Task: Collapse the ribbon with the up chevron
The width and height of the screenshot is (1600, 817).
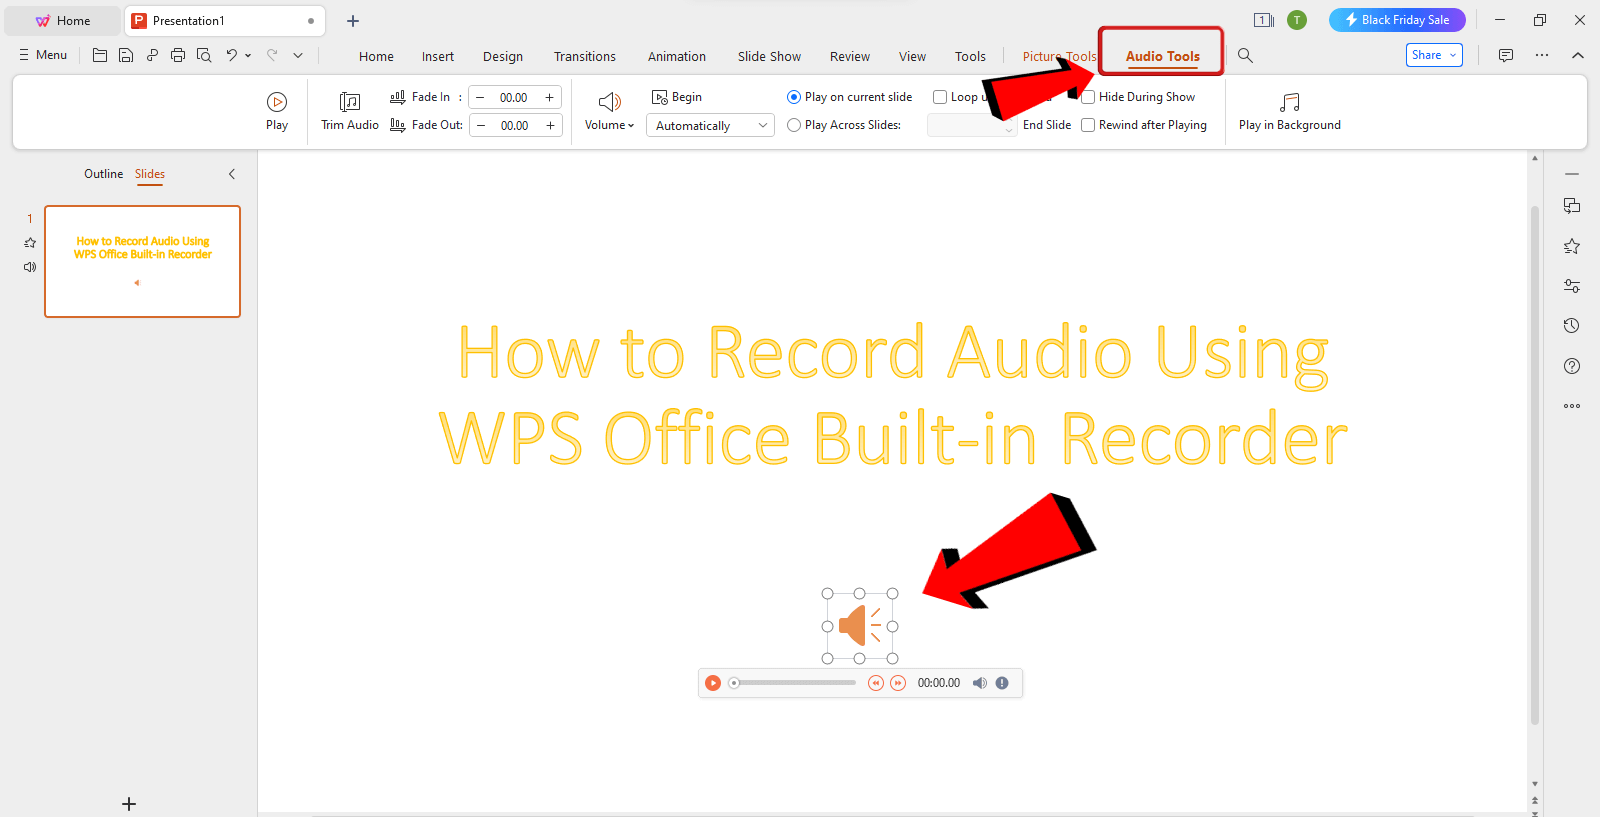Action: pos(1578,55)
